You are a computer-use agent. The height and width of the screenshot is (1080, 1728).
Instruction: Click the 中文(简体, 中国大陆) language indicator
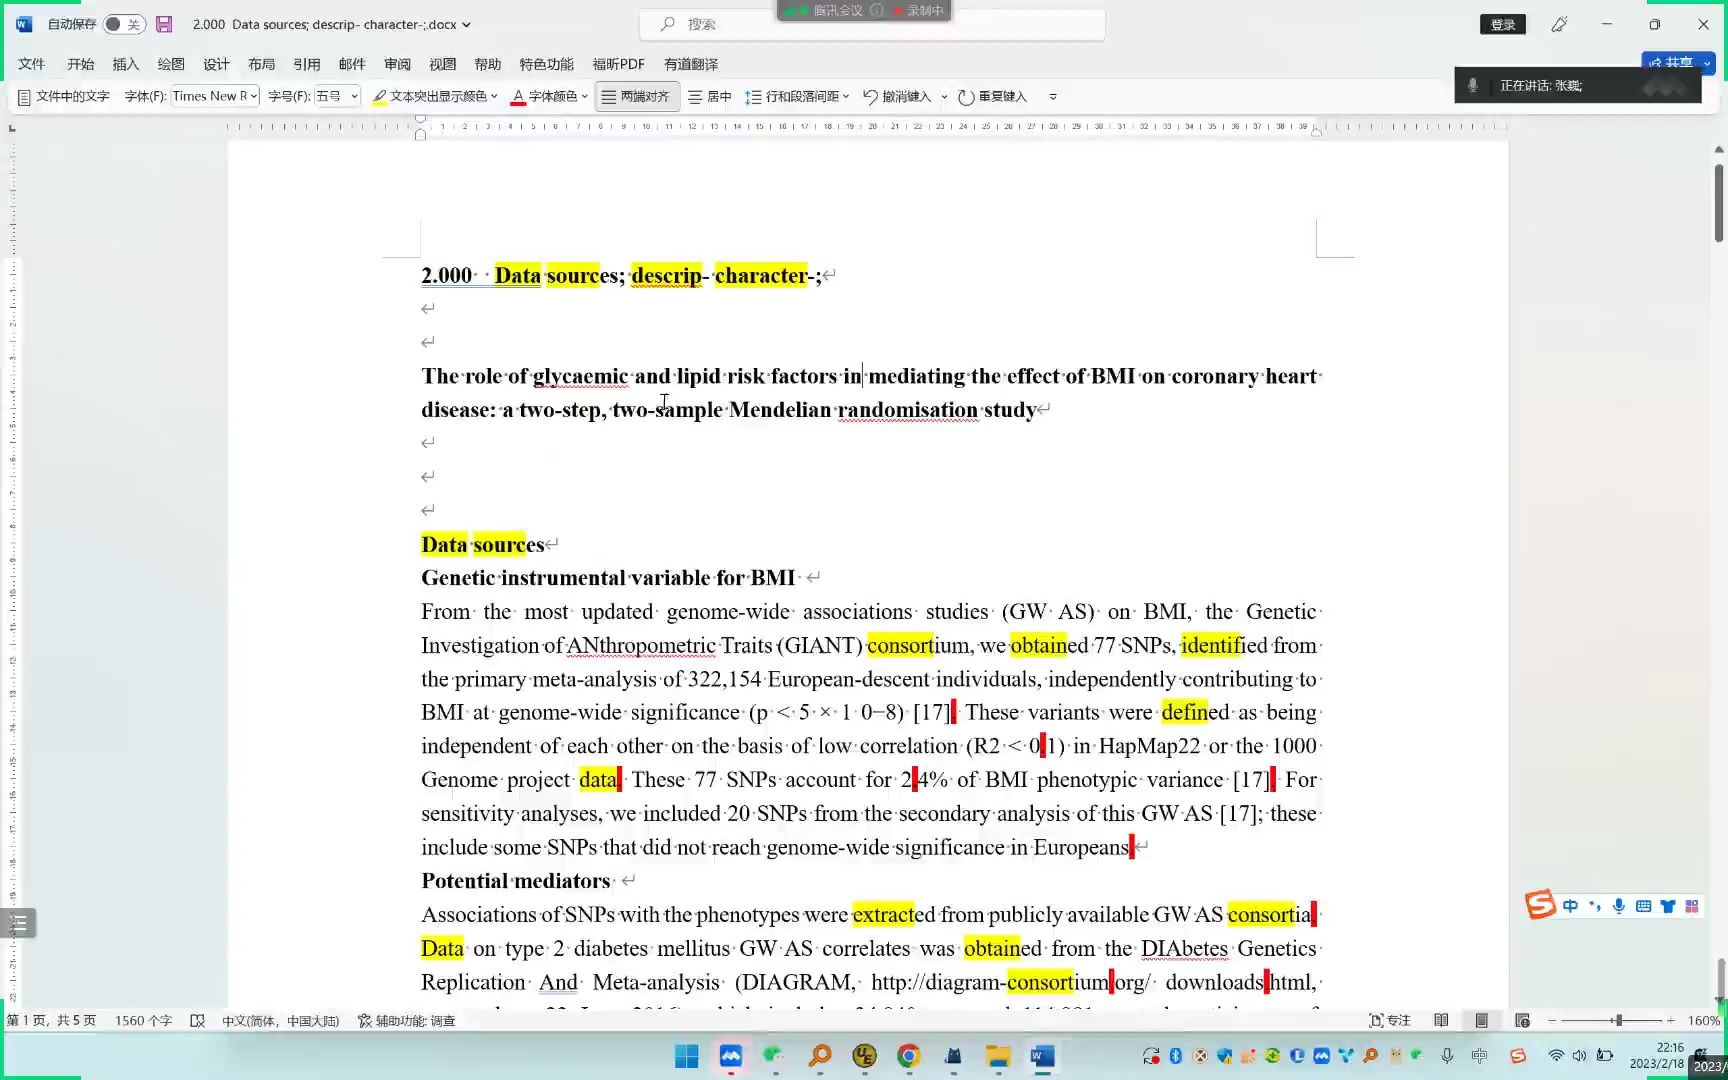tap(280, 1021)
